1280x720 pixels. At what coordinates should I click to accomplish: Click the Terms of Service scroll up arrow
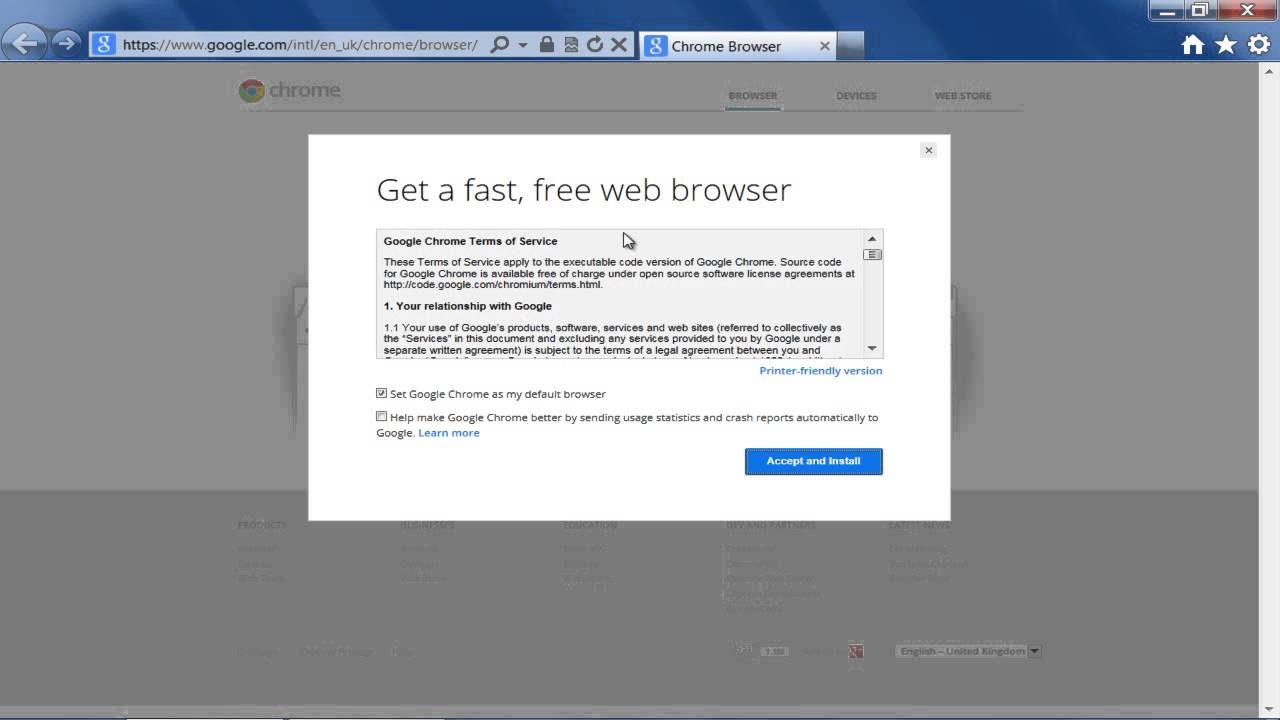click(872, 239)
